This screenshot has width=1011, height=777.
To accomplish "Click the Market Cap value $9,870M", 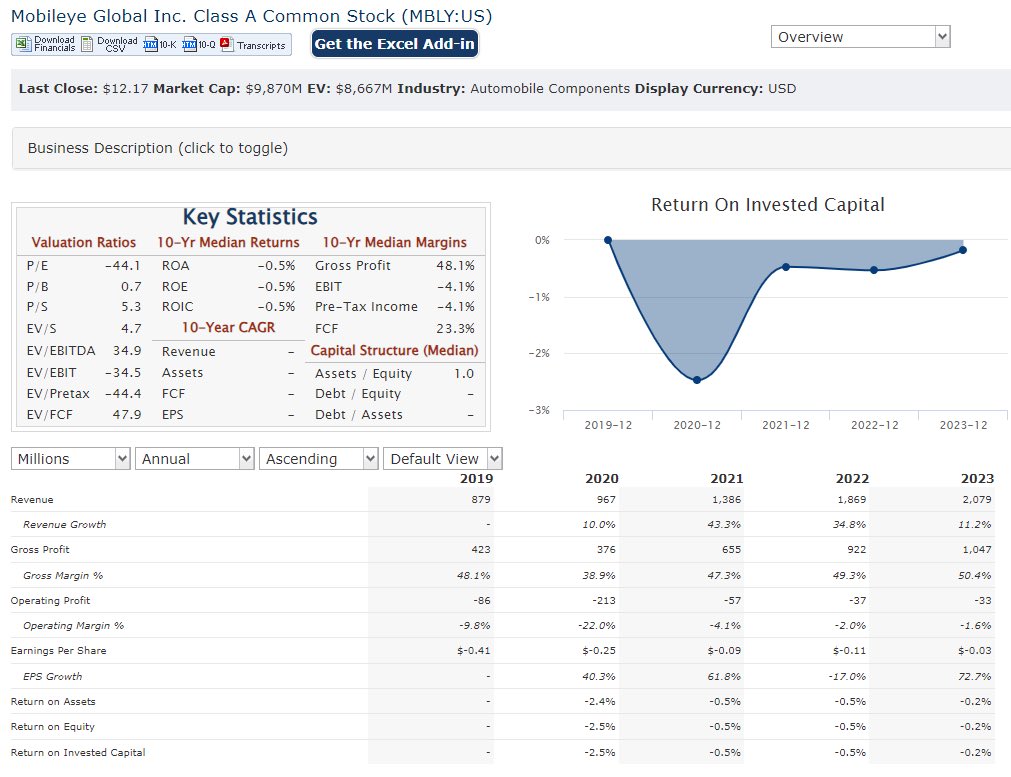I will pos(273,89).
